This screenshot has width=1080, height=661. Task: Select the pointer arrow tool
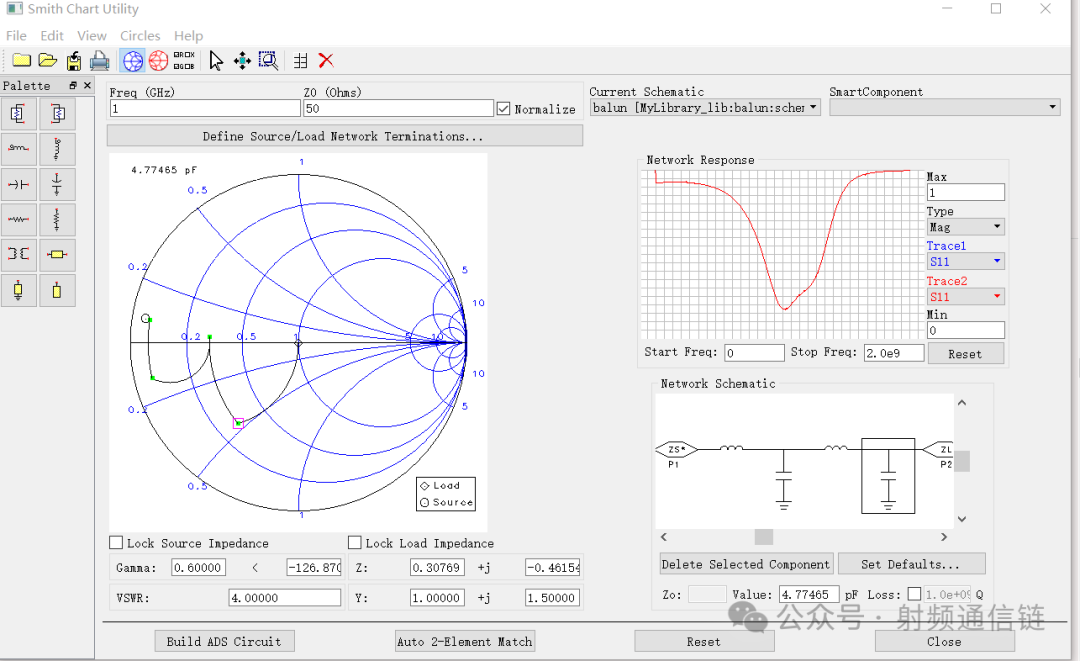(x=216, y=61)
